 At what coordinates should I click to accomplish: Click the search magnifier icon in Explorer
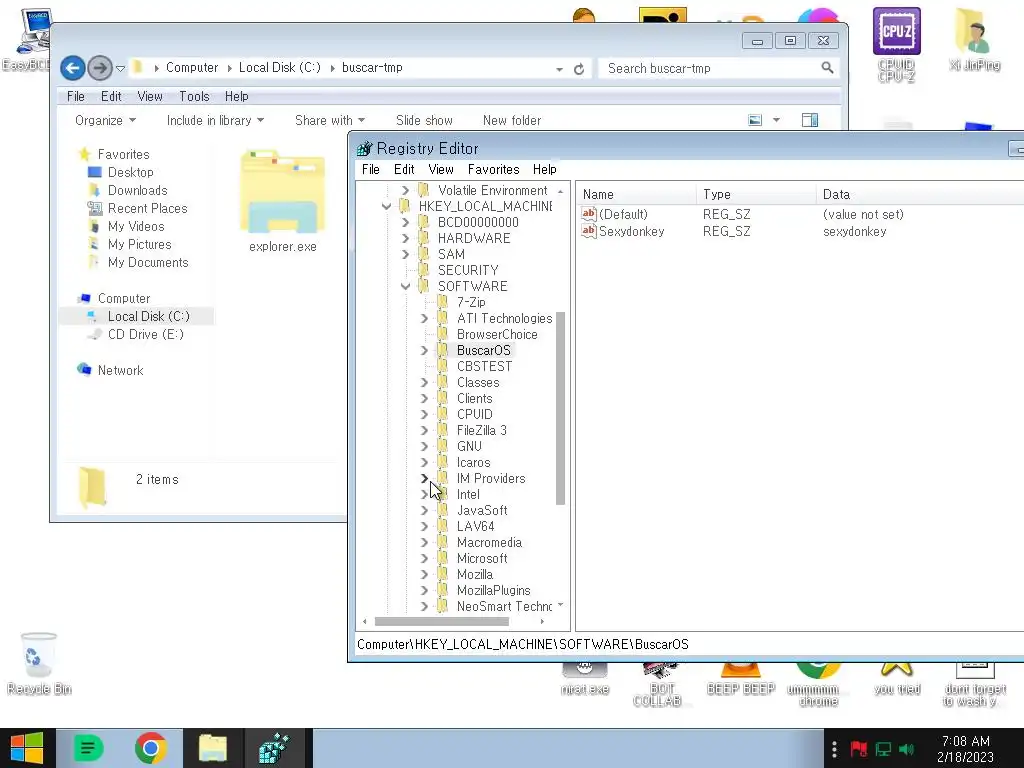[x=827, y=68]
